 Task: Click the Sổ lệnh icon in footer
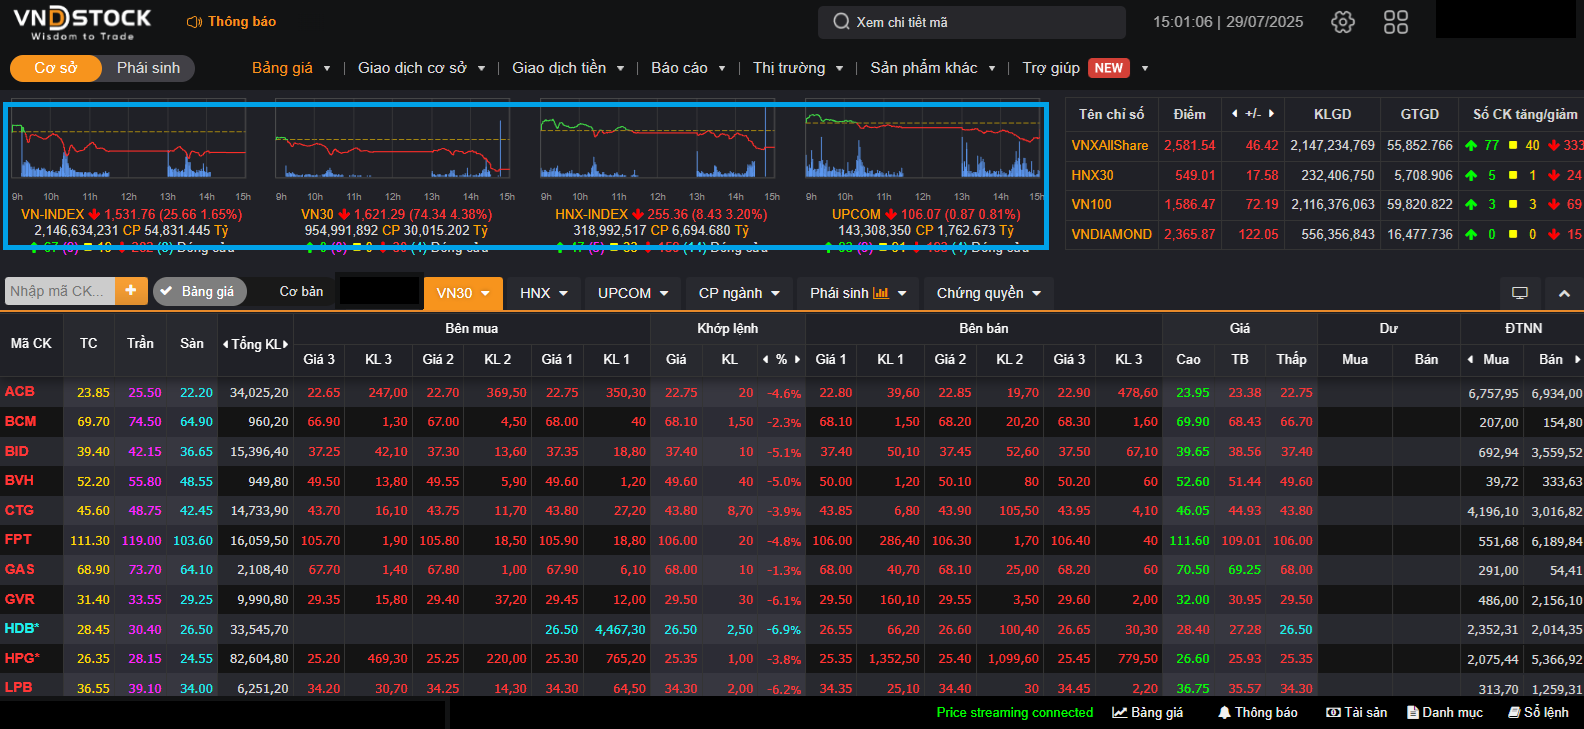1514,713
